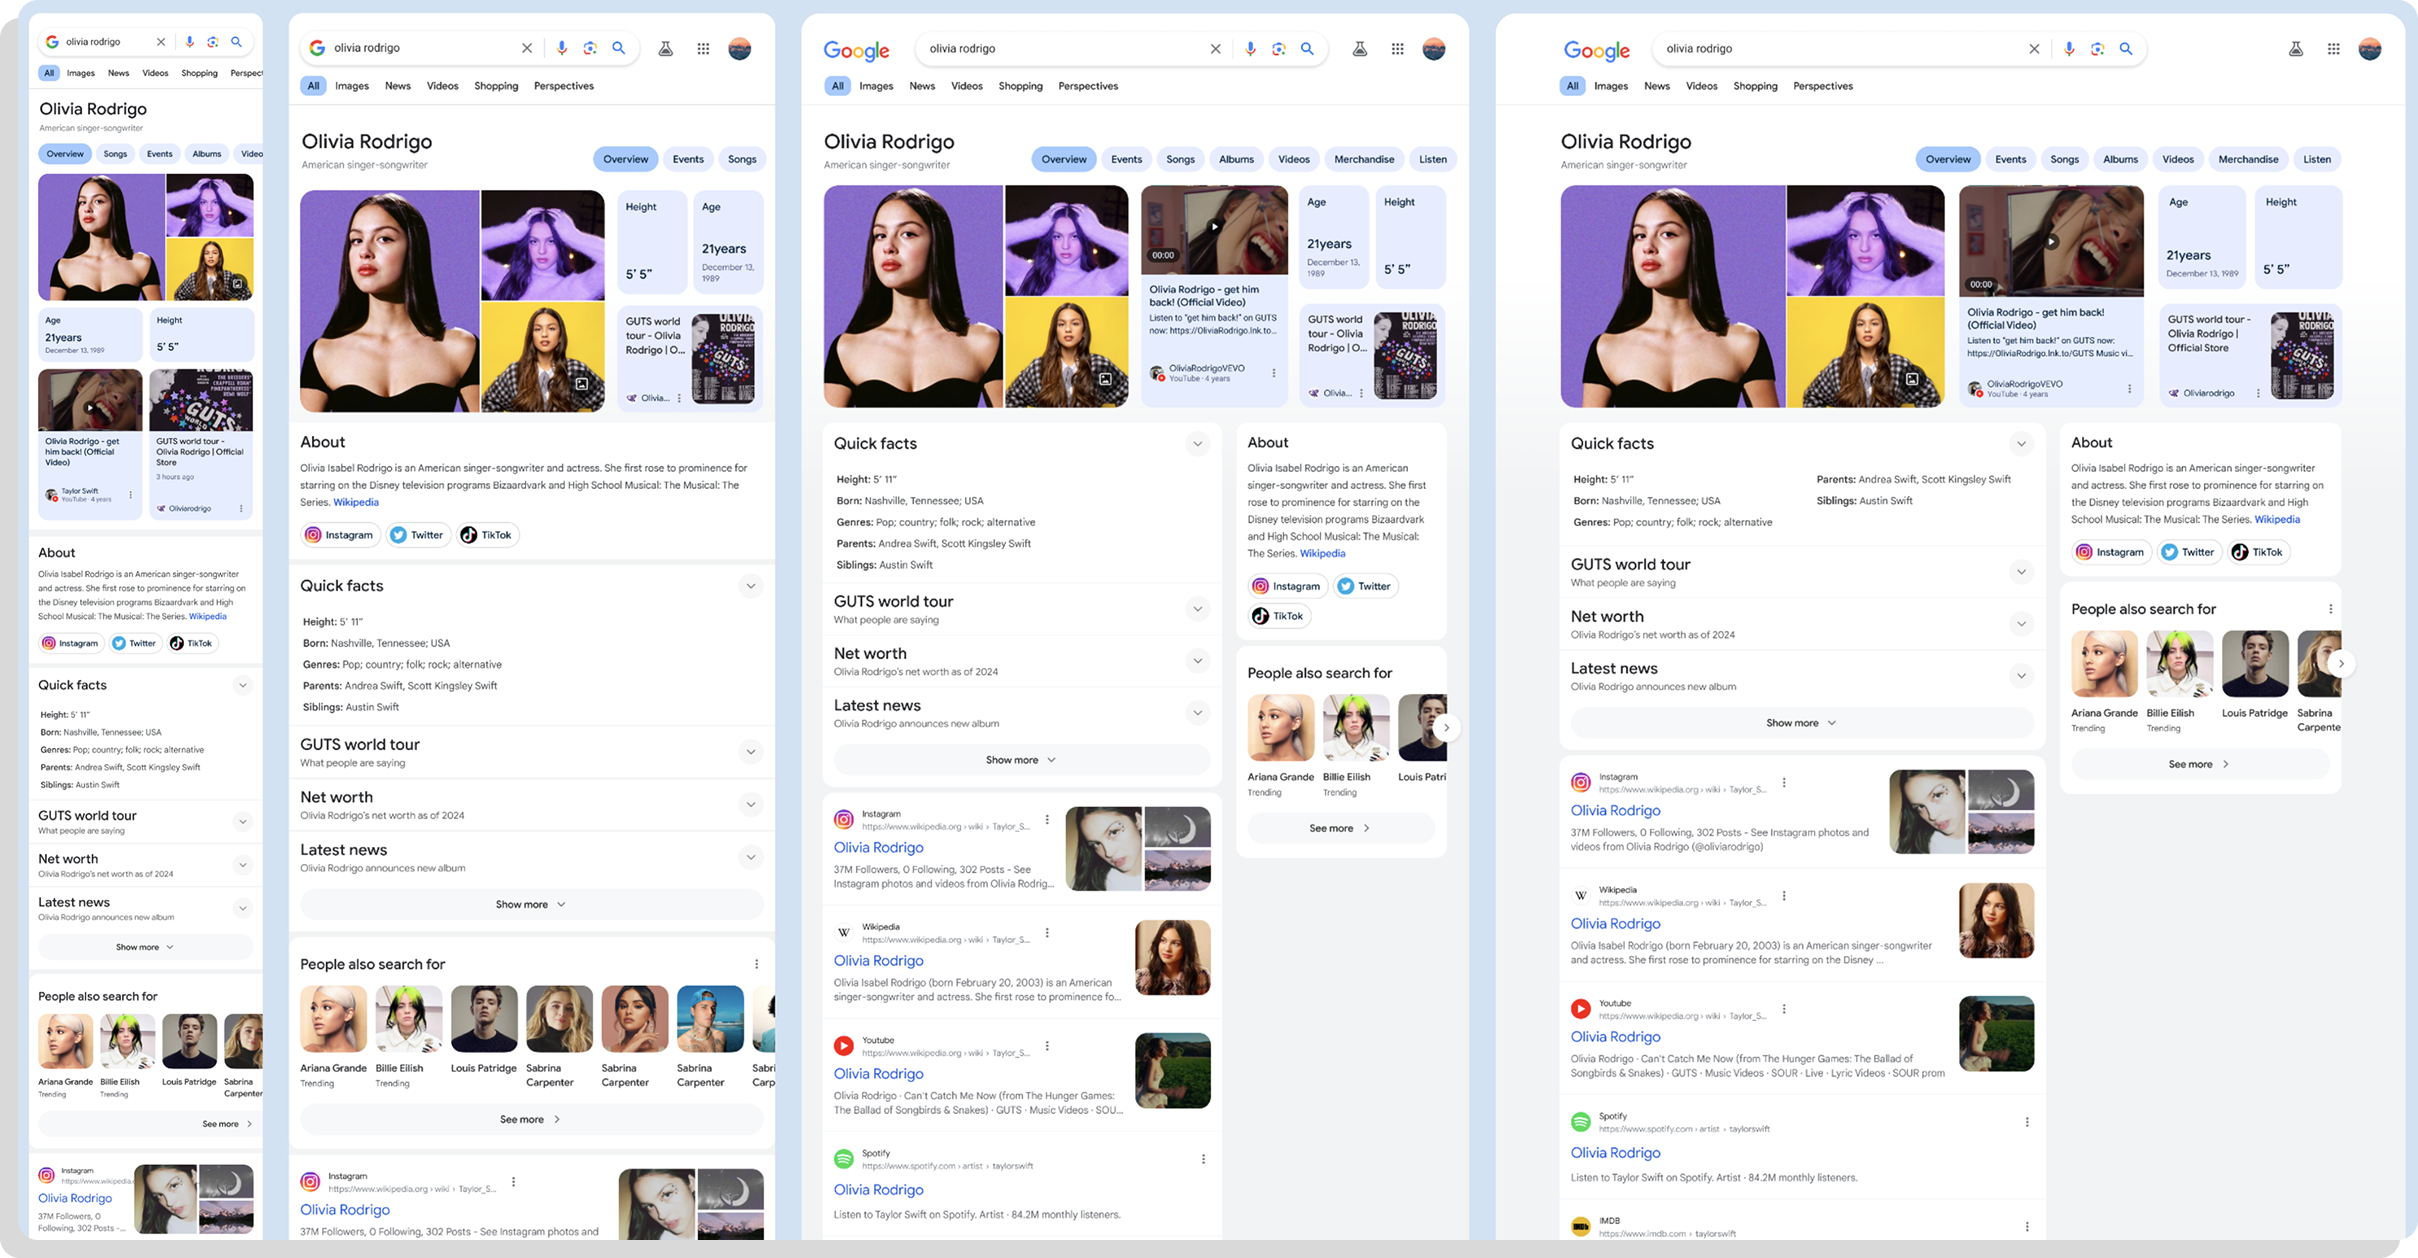Open the IMDB search result
2418x1258 pixels.
1608,1220
